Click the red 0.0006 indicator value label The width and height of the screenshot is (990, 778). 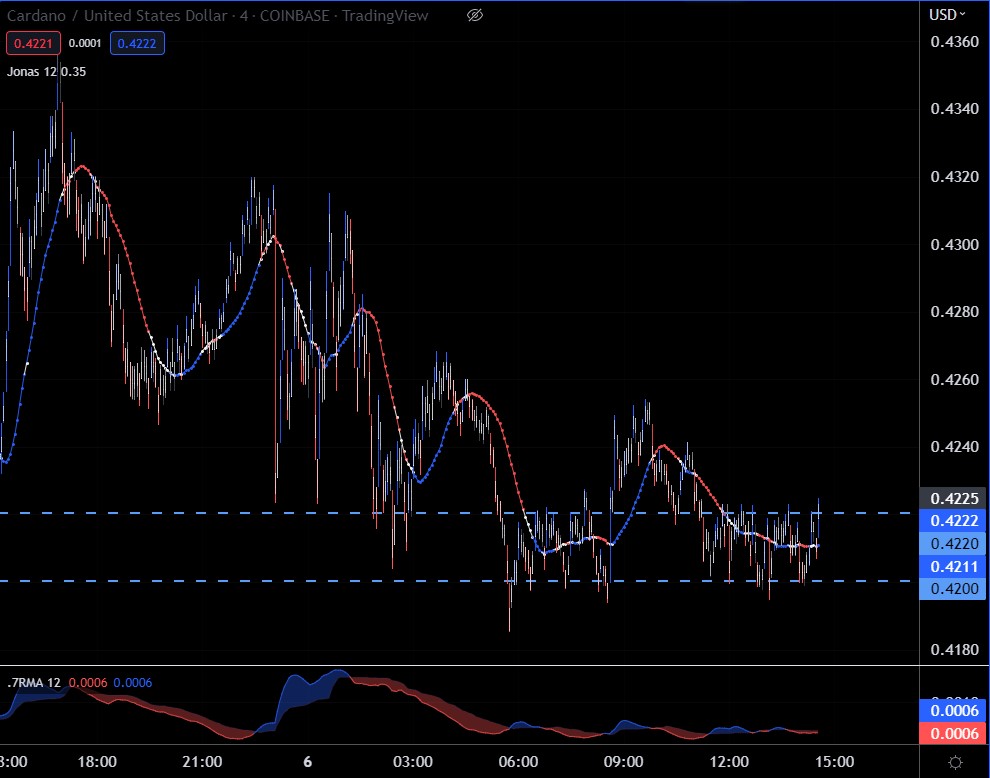954,733
